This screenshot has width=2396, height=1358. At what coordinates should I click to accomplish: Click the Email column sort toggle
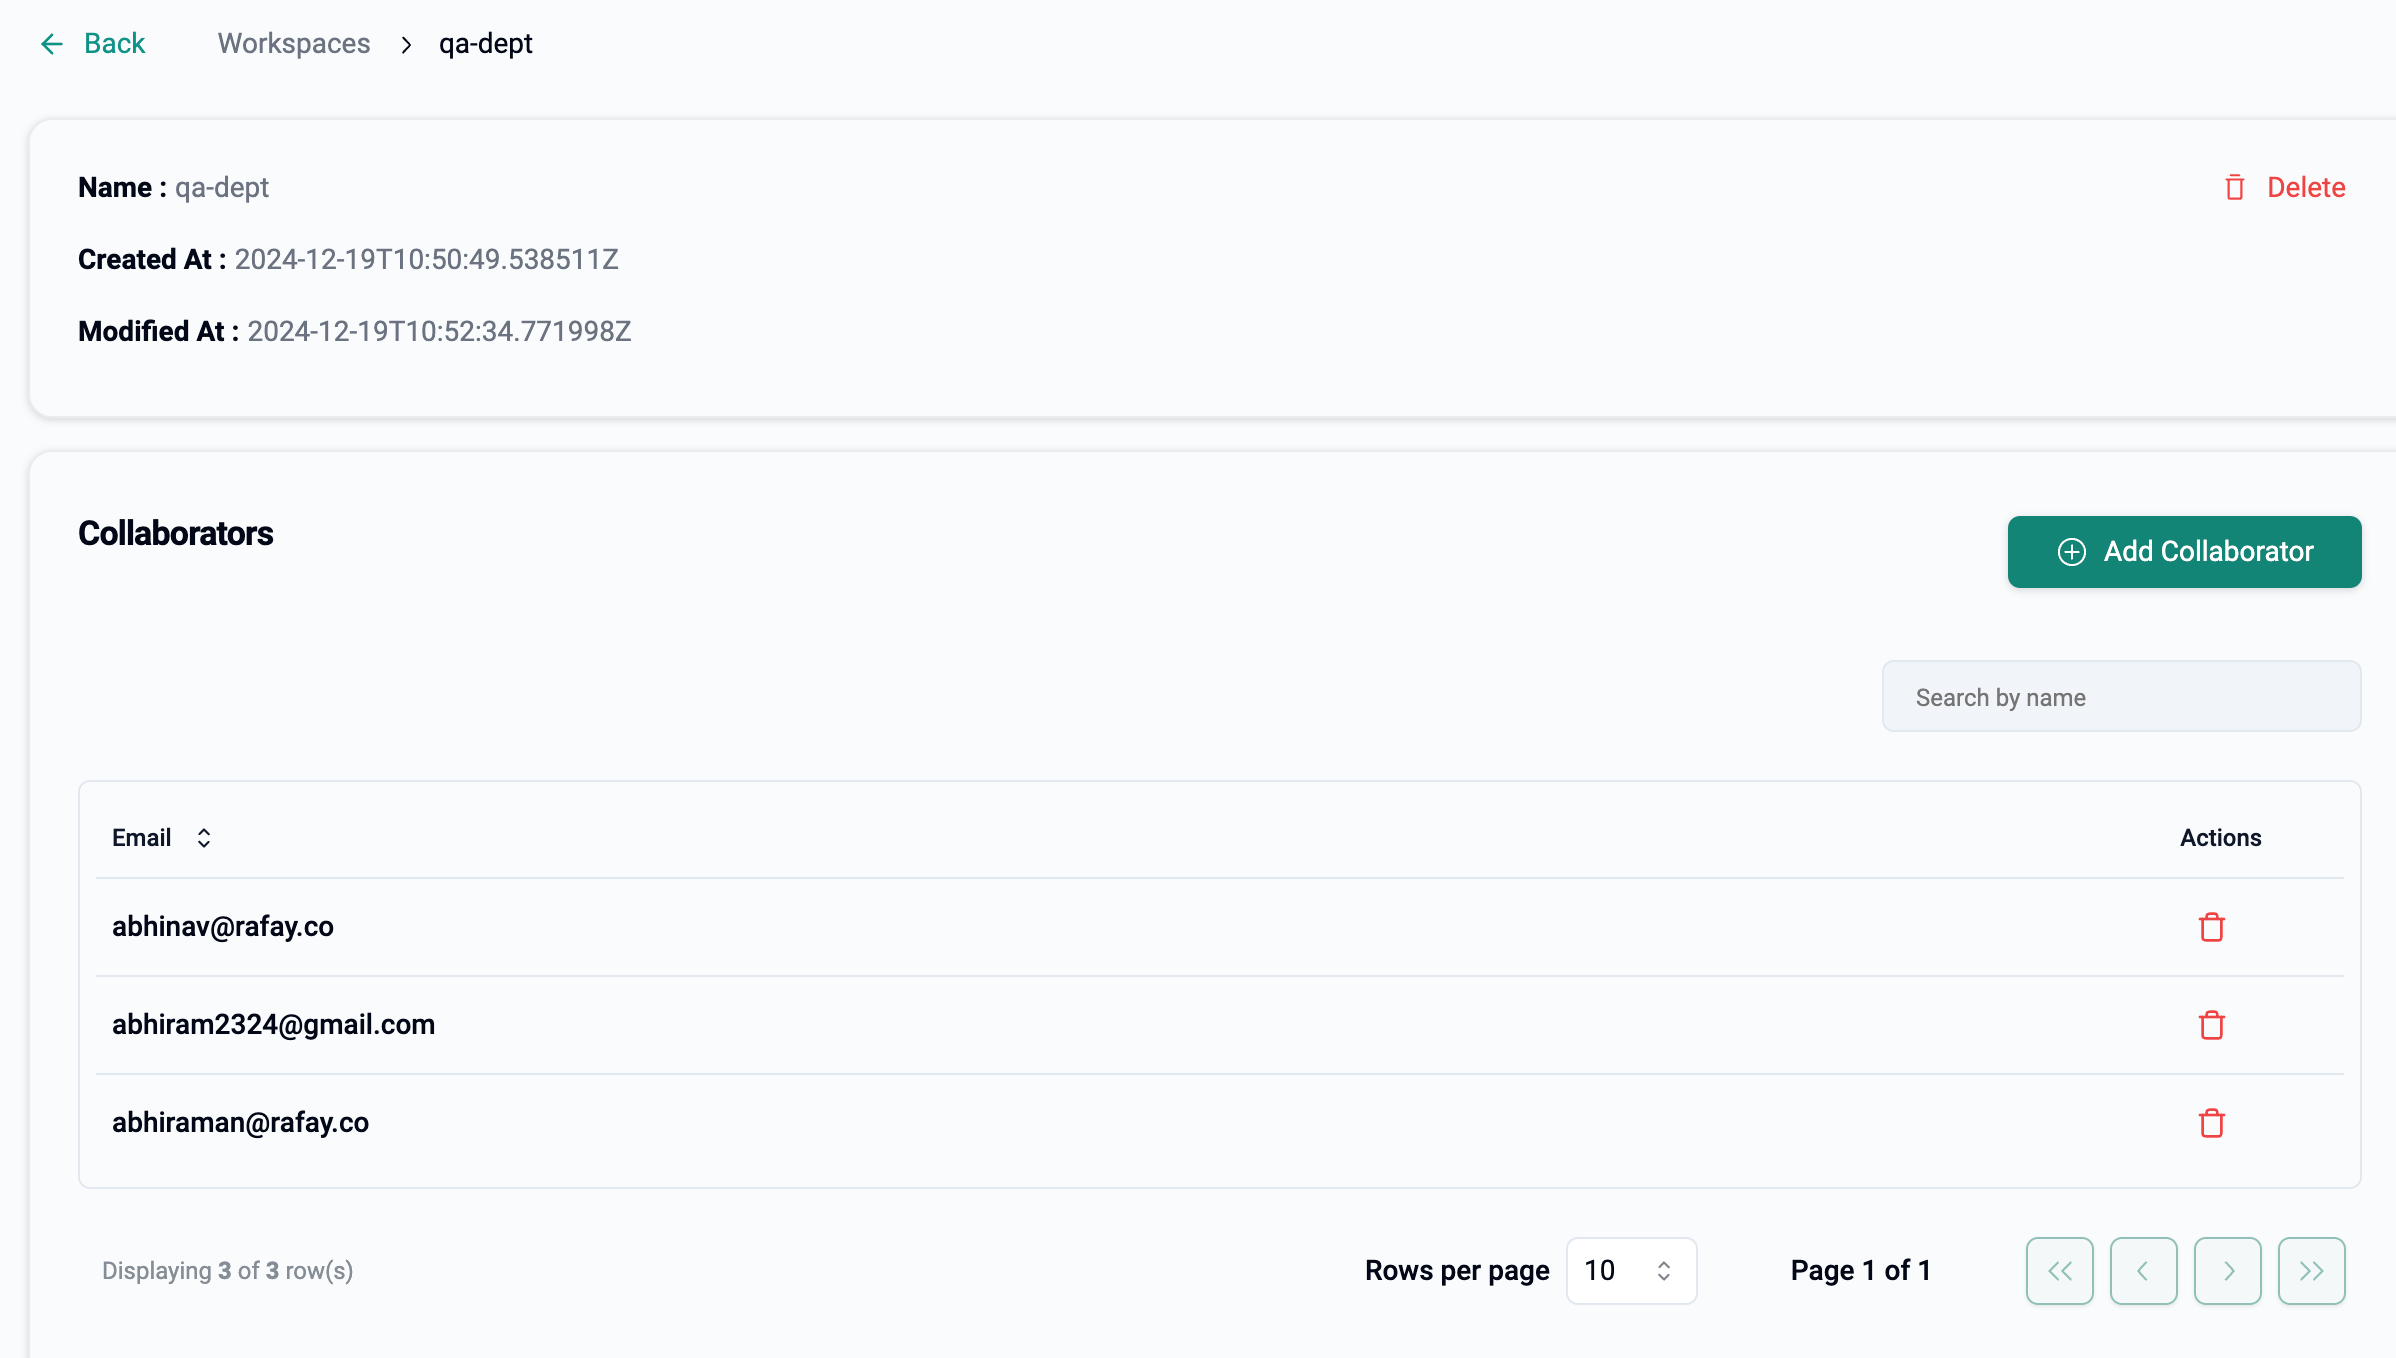tap(202, 838)
